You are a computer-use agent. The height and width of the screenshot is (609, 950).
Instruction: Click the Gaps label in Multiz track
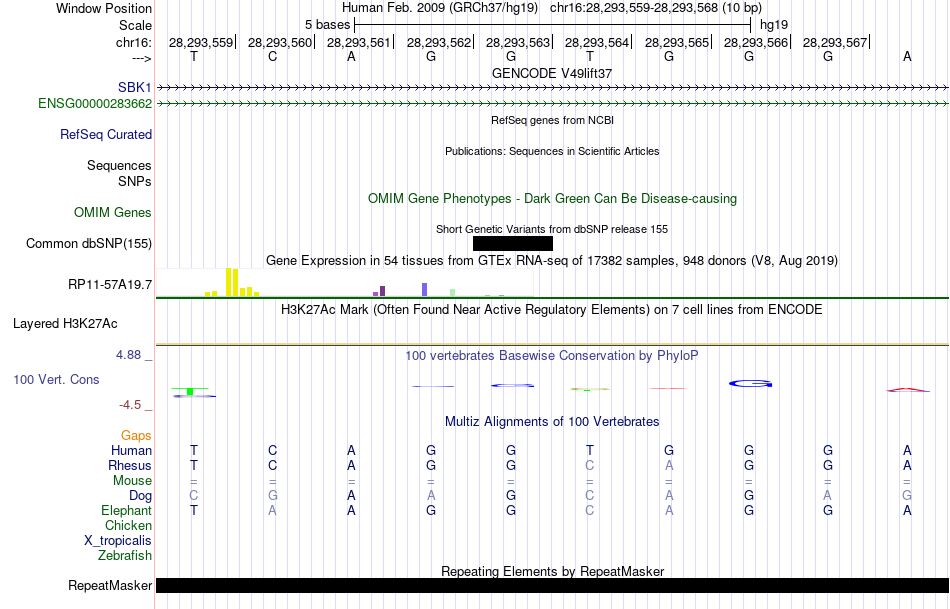[x=136, y=436]
